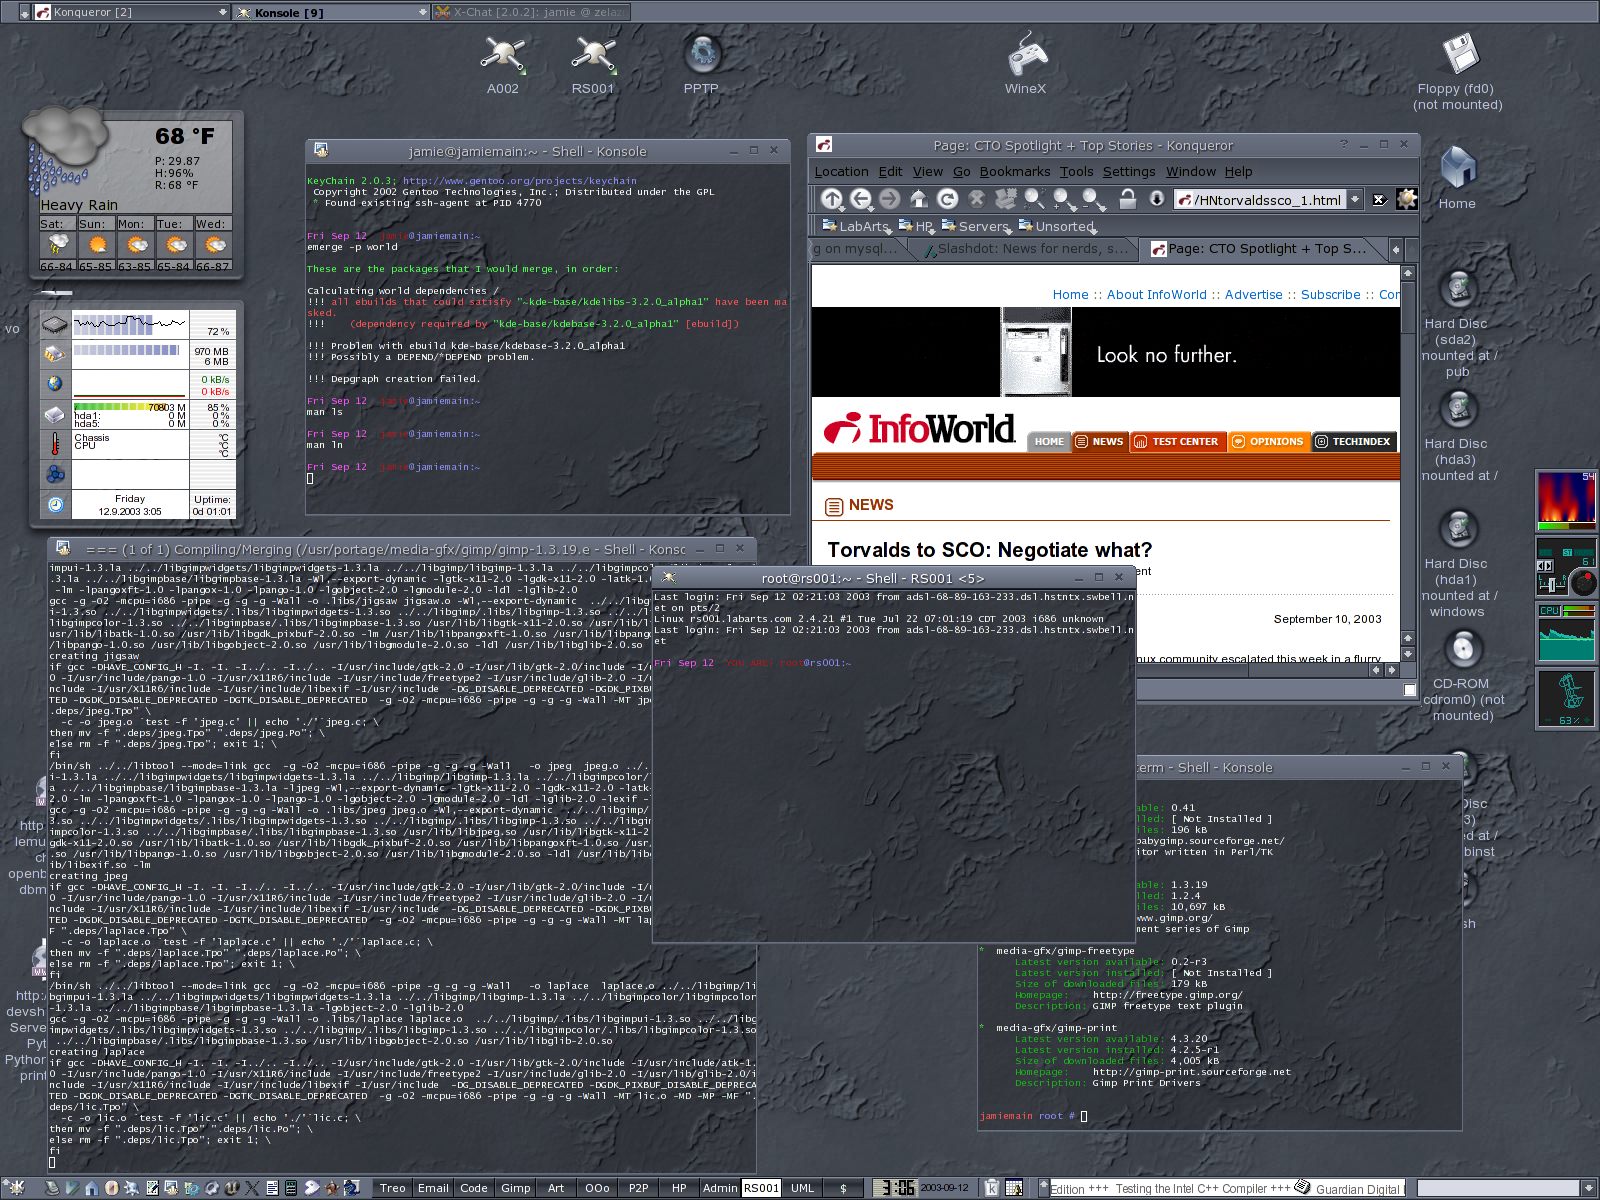Click the Forward arrow in Konqueror toolbar
This screenshot has width=1600, height=1200.
pos(889,199)
